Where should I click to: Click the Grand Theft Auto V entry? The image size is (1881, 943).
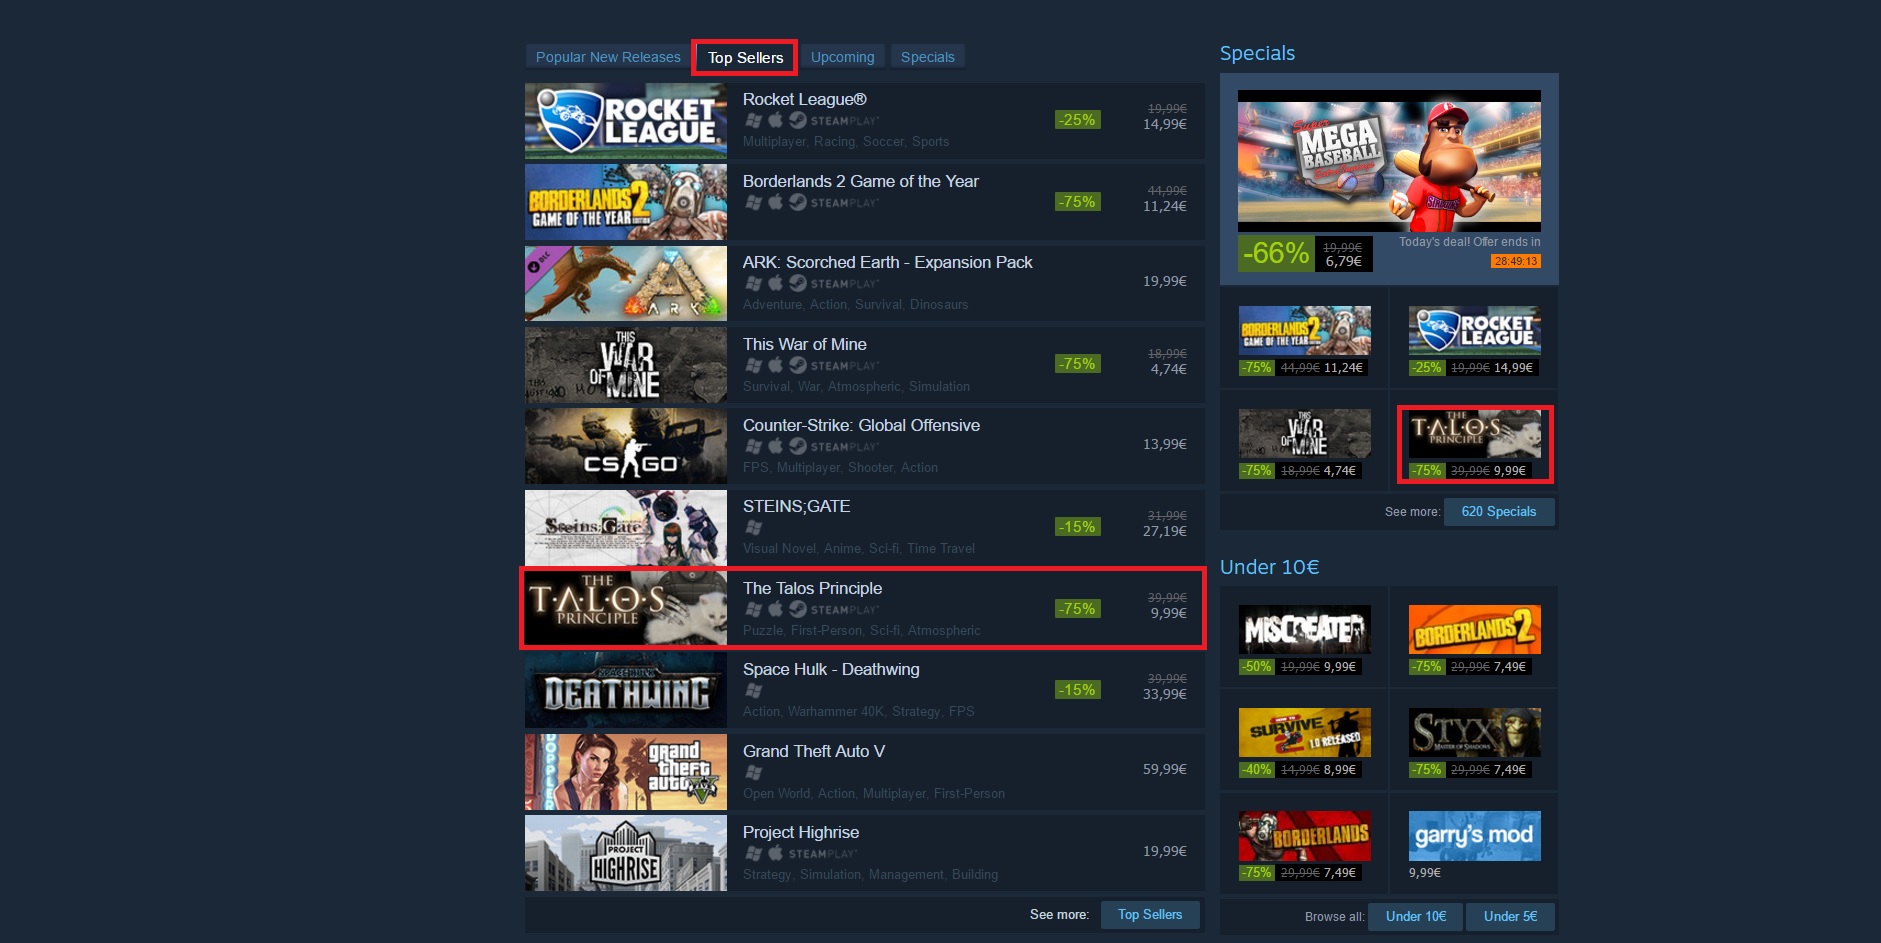(x=864, y=772)
